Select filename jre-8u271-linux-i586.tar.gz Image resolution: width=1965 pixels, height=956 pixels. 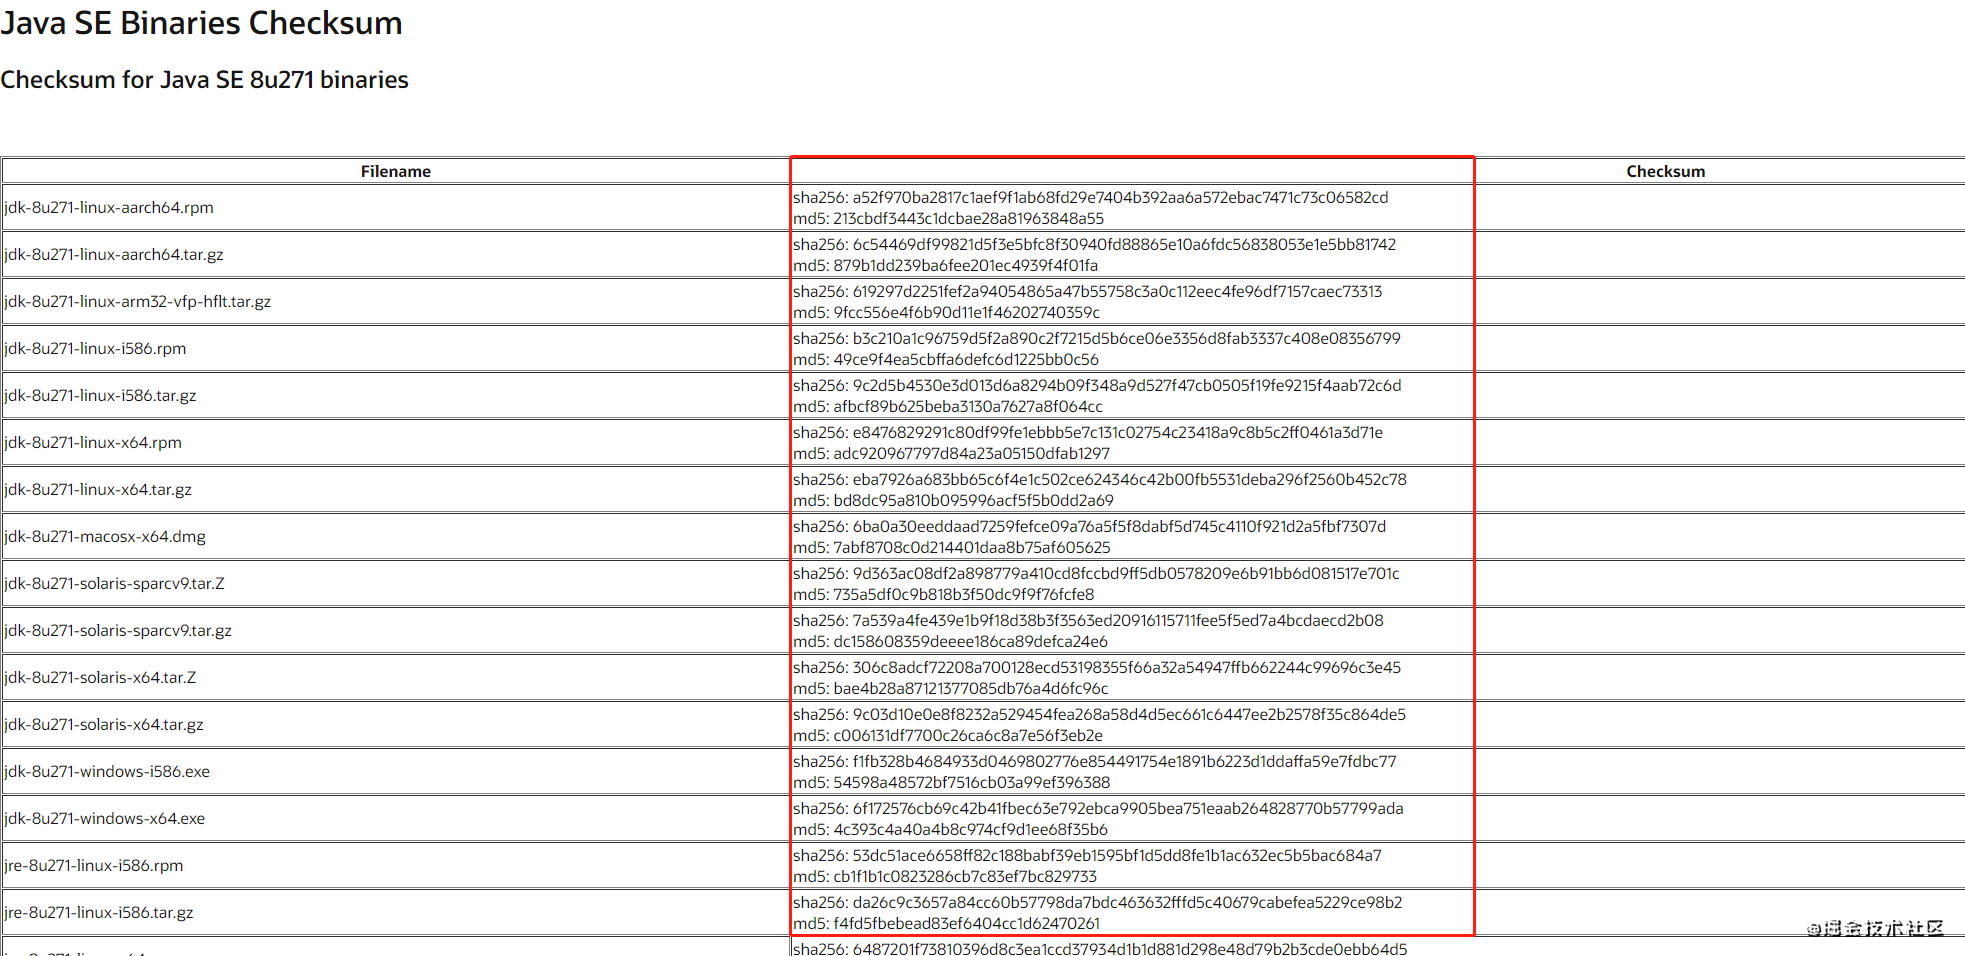pos(99,913)
